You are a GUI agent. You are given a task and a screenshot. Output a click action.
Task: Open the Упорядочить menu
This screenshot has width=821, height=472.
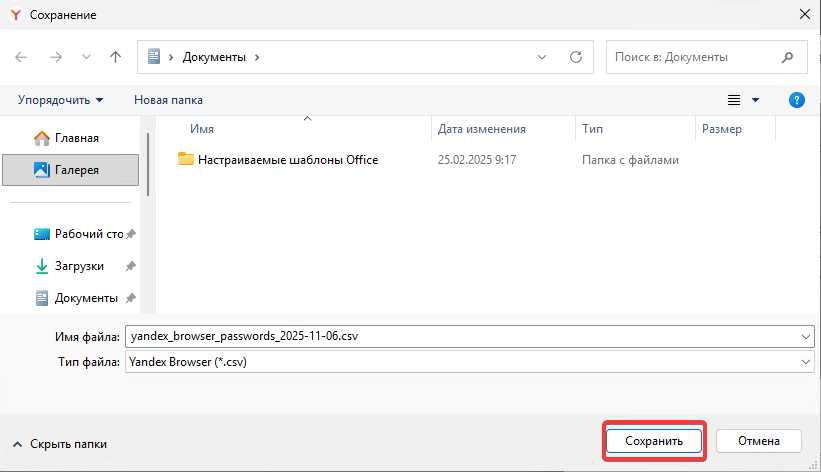click(60, 100)
